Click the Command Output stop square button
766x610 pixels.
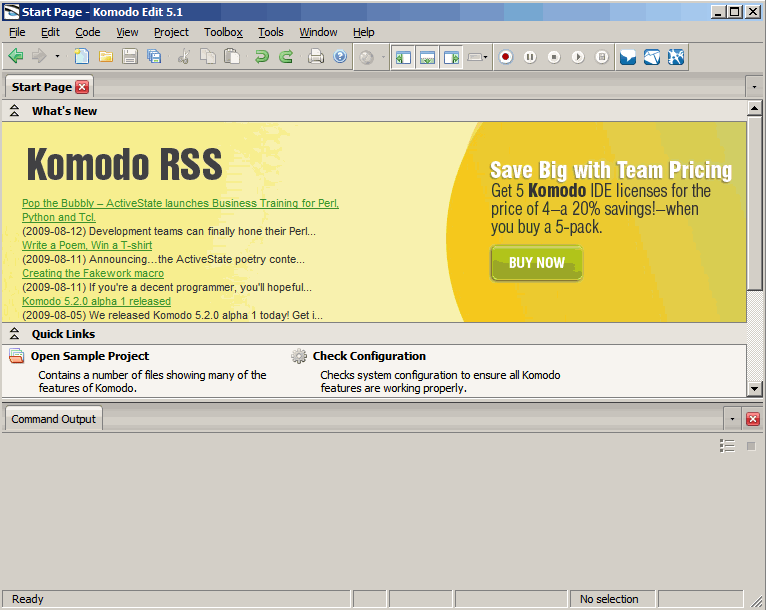tap(751, 446)
